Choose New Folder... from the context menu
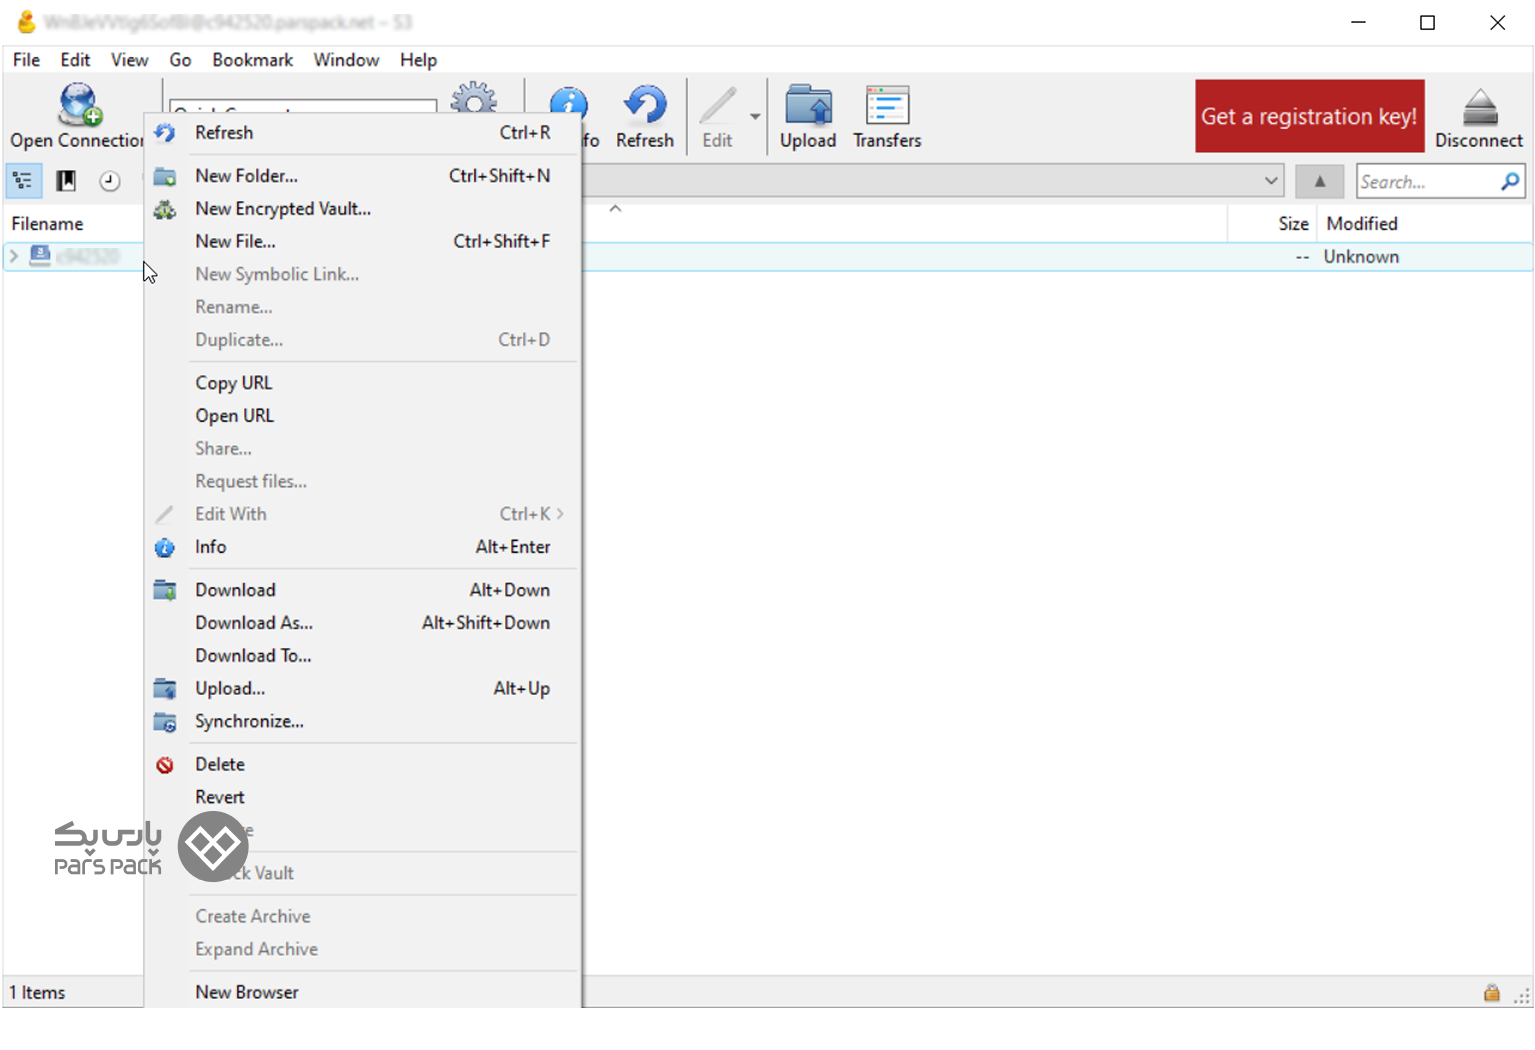The image size is (1535, 1050). pos(246,176)
